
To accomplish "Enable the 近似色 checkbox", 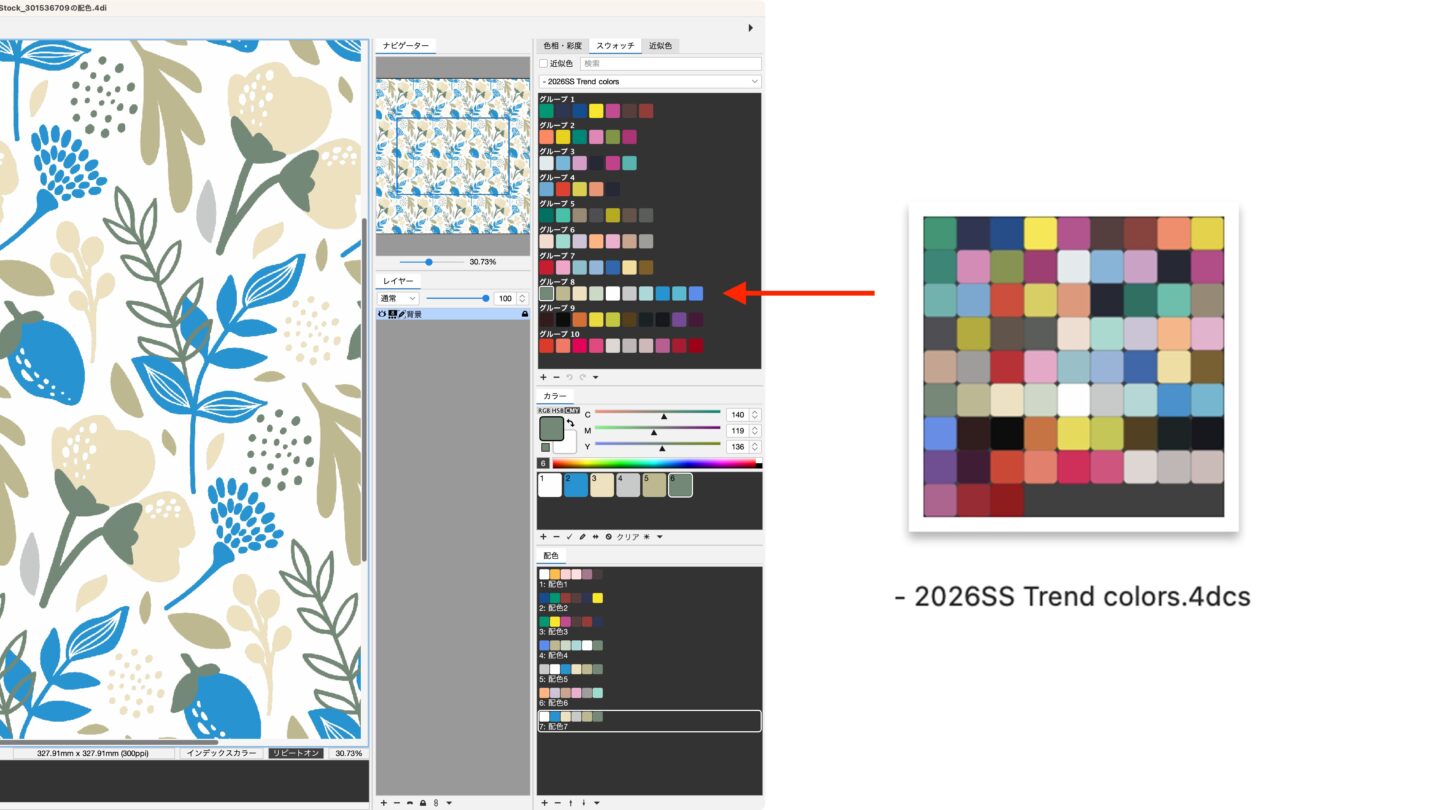I will [x=544, y=64].
